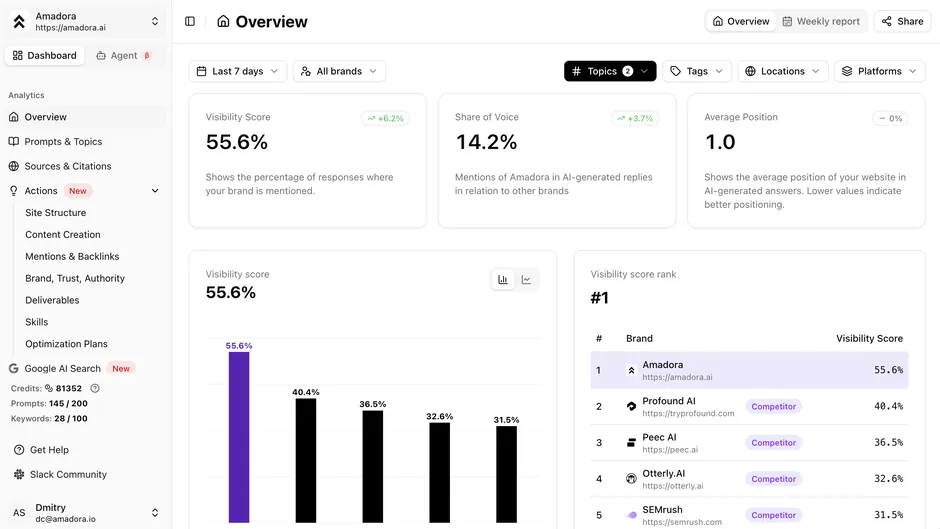940x529 pixels.
Task: Click the Competitor badge for Profound AI
Action: pos(773,406)
